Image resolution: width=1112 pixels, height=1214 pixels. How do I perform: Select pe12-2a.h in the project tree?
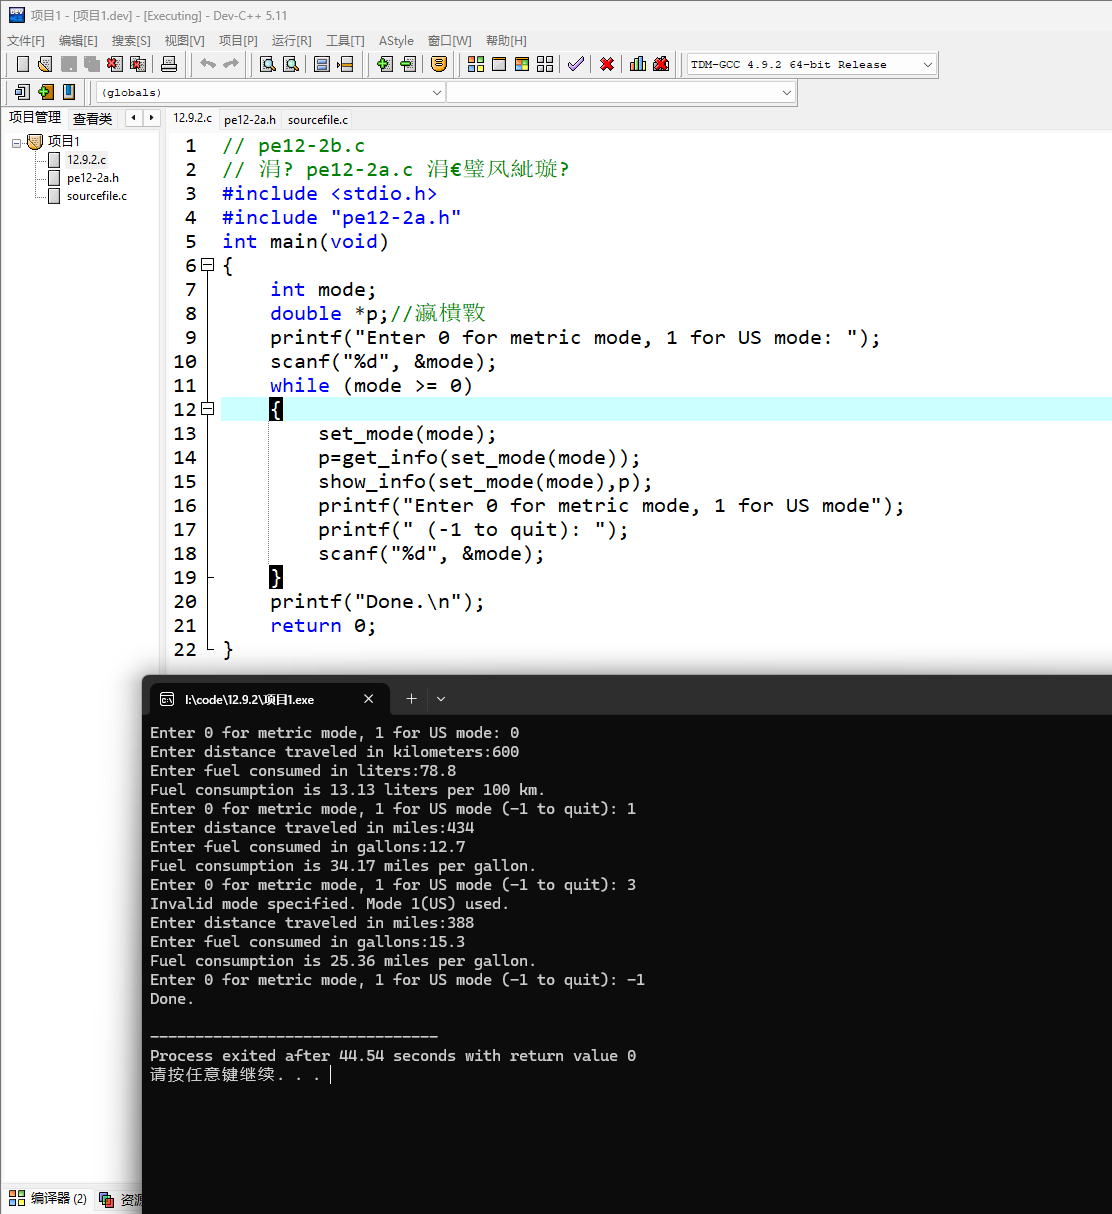92,178
